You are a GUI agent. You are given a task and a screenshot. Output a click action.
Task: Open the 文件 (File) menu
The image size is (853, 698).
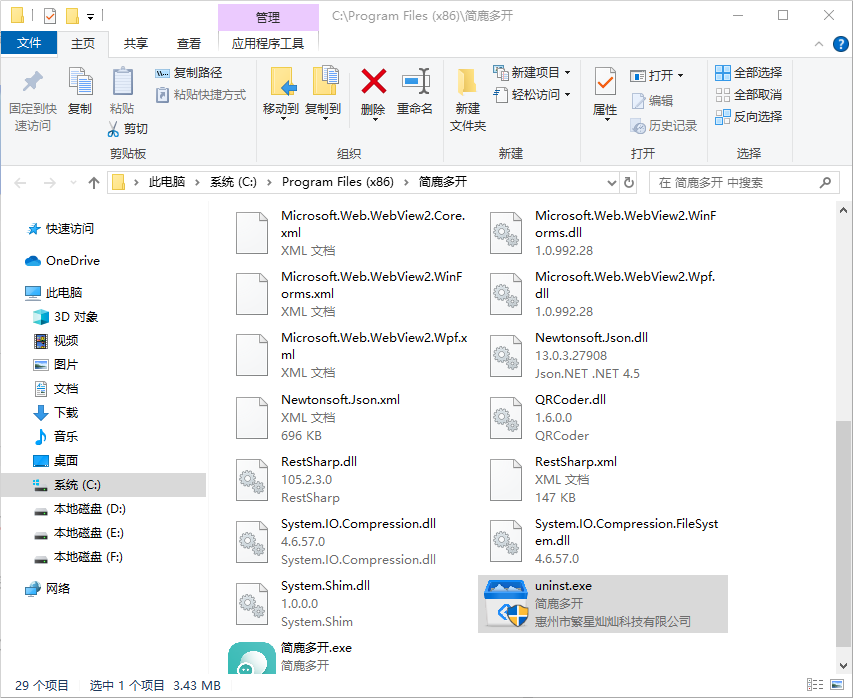pos(30,43)
